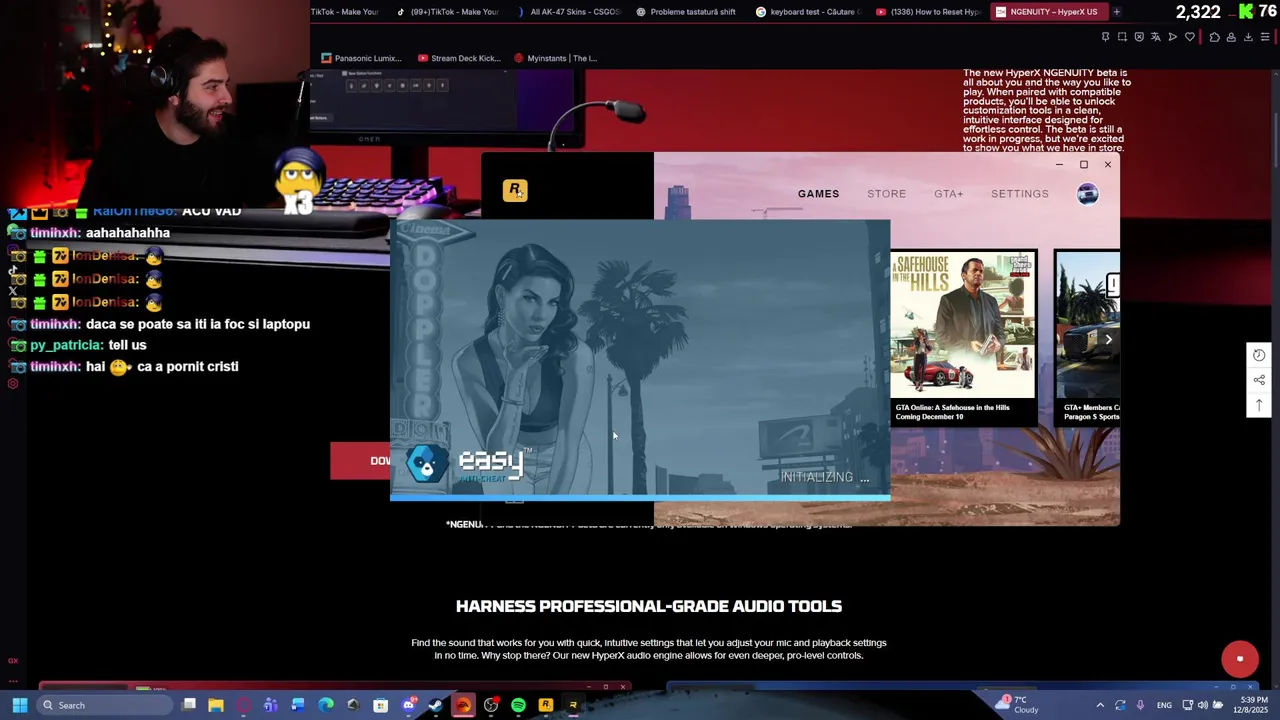Open the Windows Start menu

20,705
